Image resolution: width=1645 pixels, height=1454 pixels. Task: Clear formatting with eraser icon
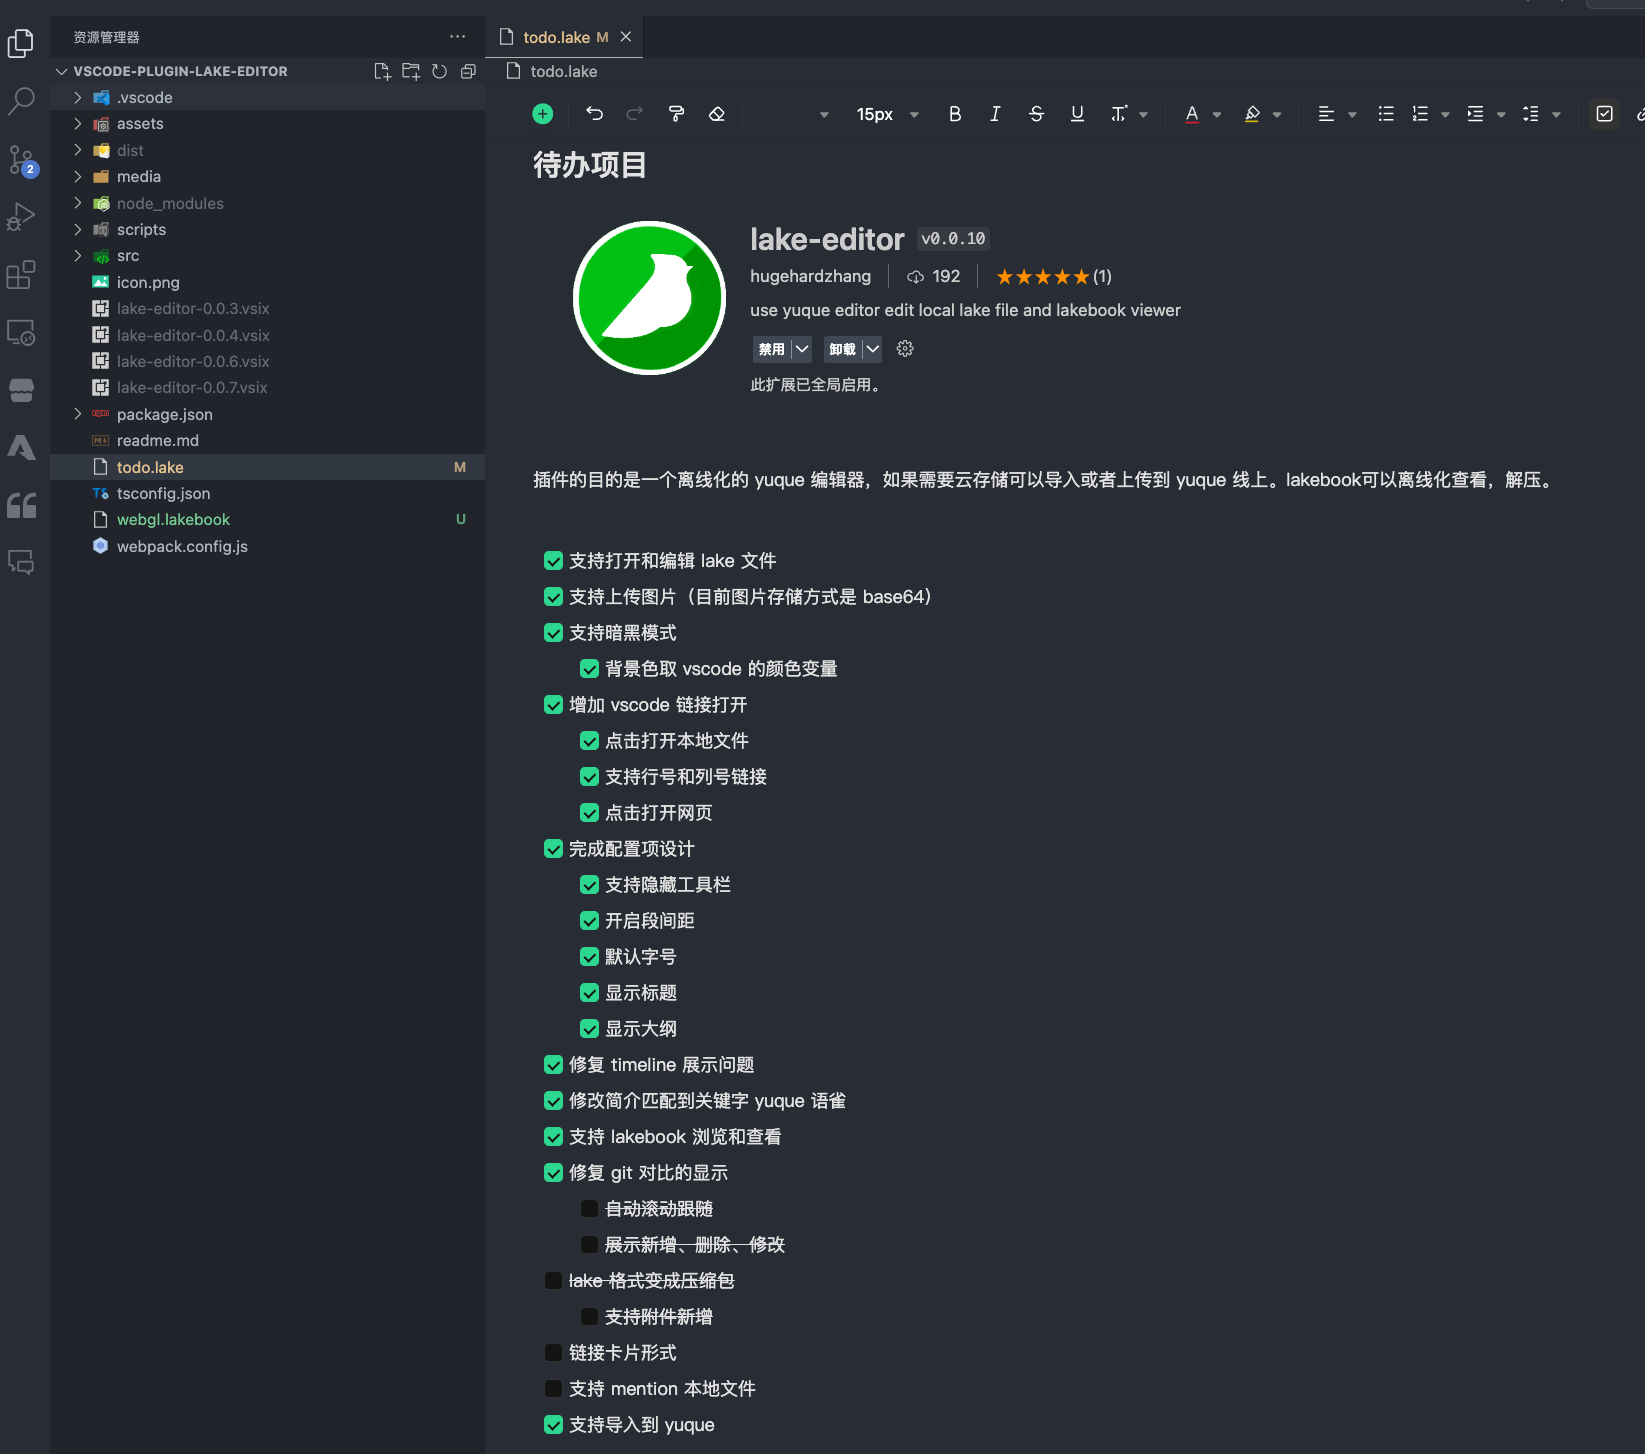pos(716,114)
